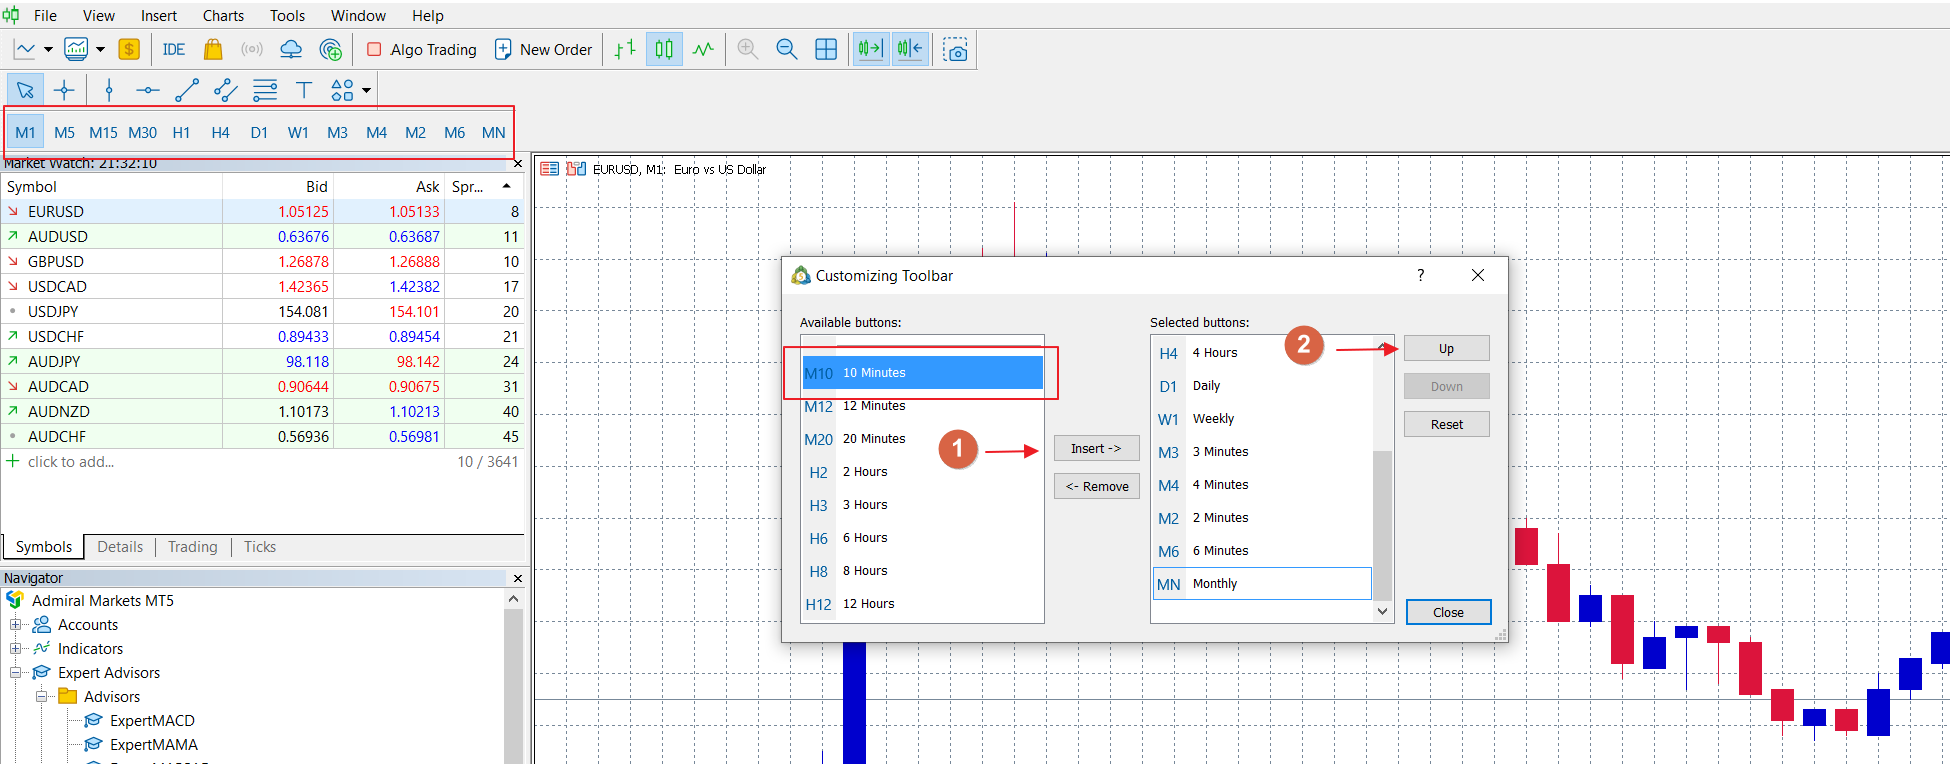Tile chart windows with grid icon

pyautogui.click(x=826, y=49)
